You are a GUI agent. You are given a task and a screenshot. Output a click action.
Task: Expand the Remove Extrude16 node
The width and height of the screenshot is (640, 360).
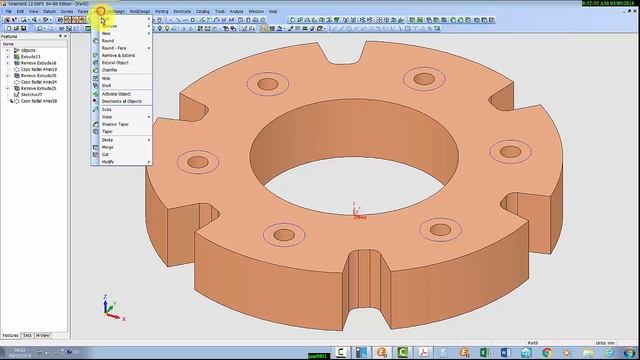(x=7, y=63)
